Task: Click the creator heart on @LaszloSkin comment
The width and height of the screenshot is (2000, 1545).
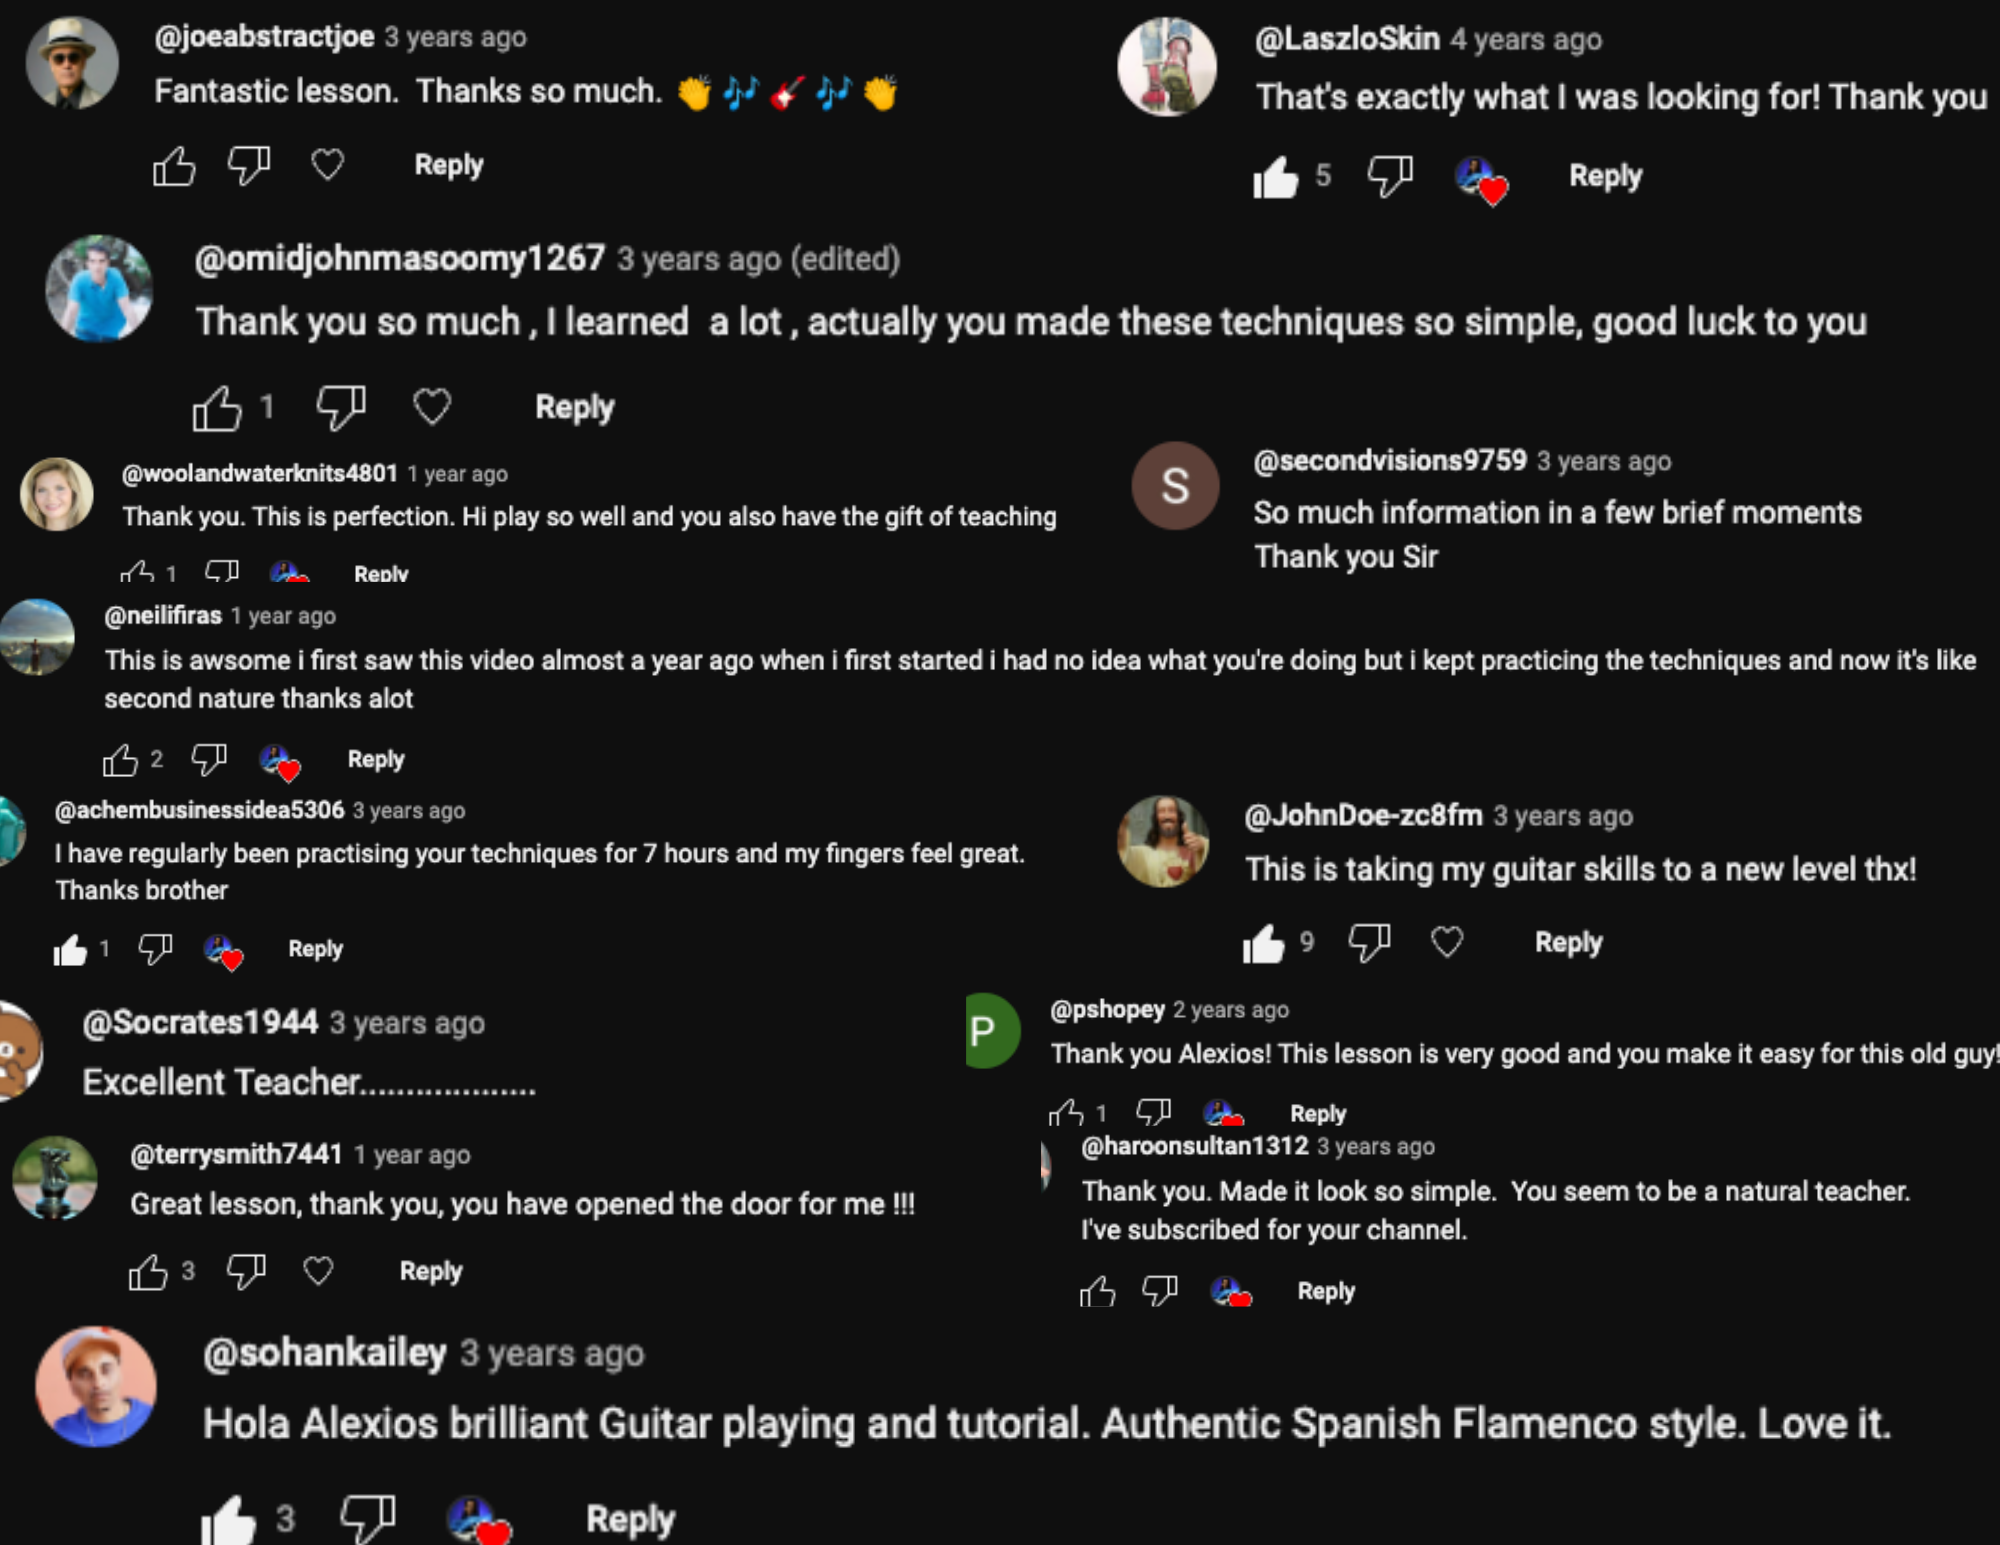Action: pos(1481,180)
